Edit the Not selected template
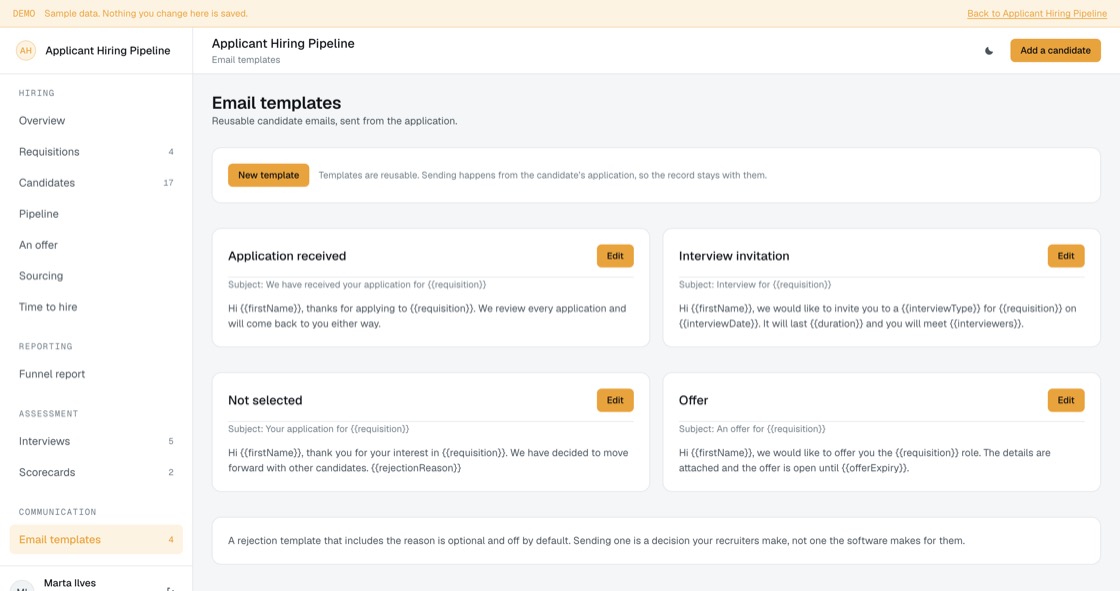 615,400
